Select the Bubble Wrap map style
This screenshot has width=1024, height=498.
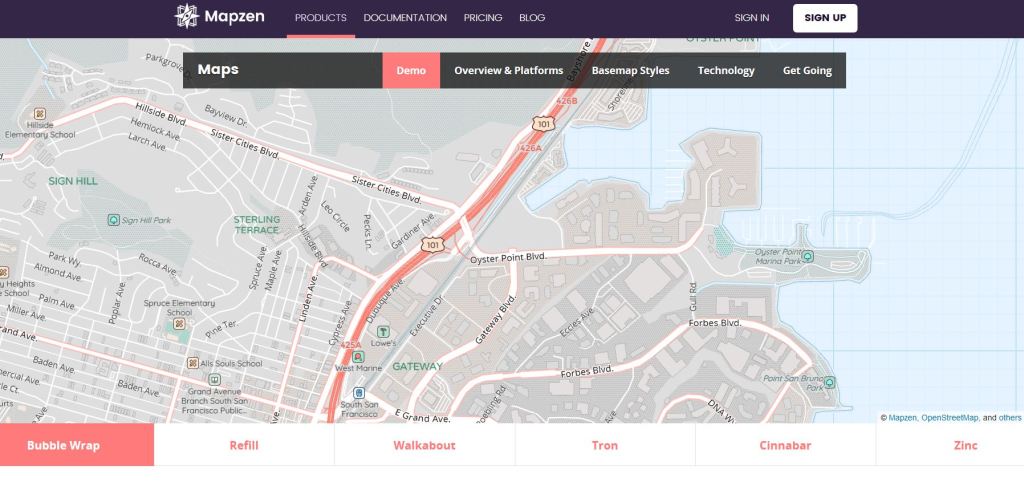click(x=76, y=445)
